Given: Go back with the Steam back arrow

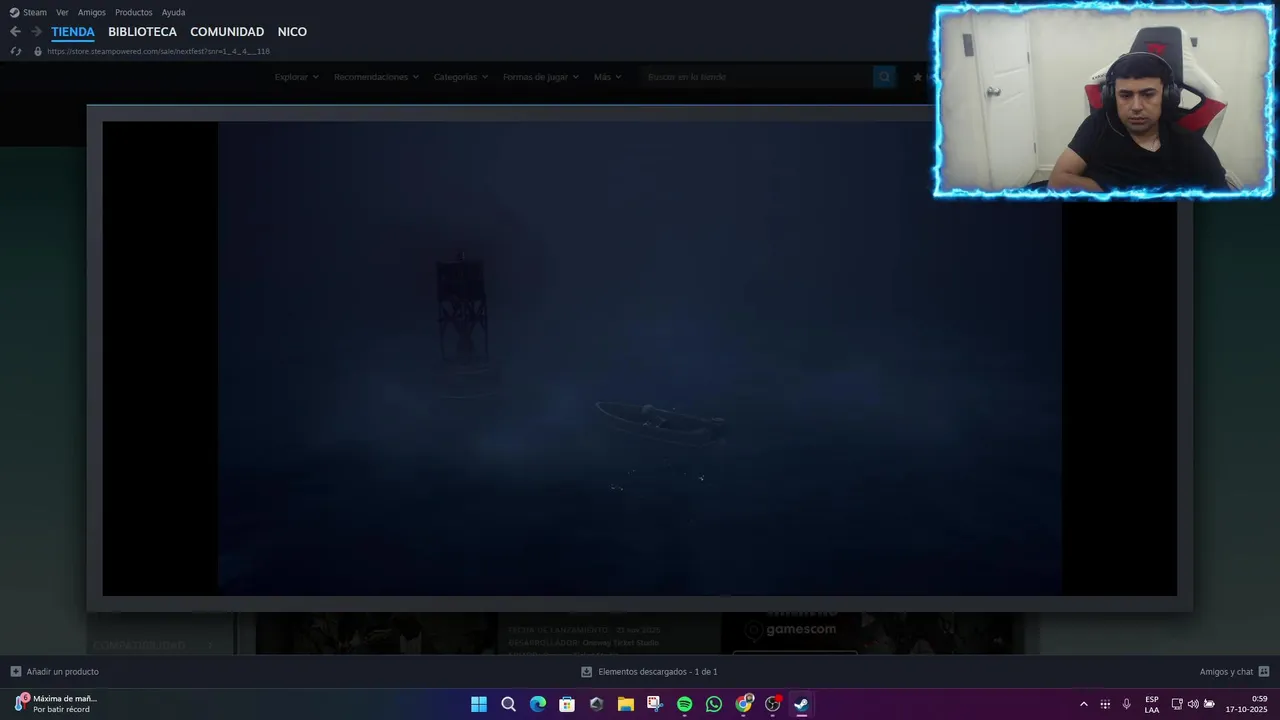Looking at the screenshot, I should click(15, 32).
